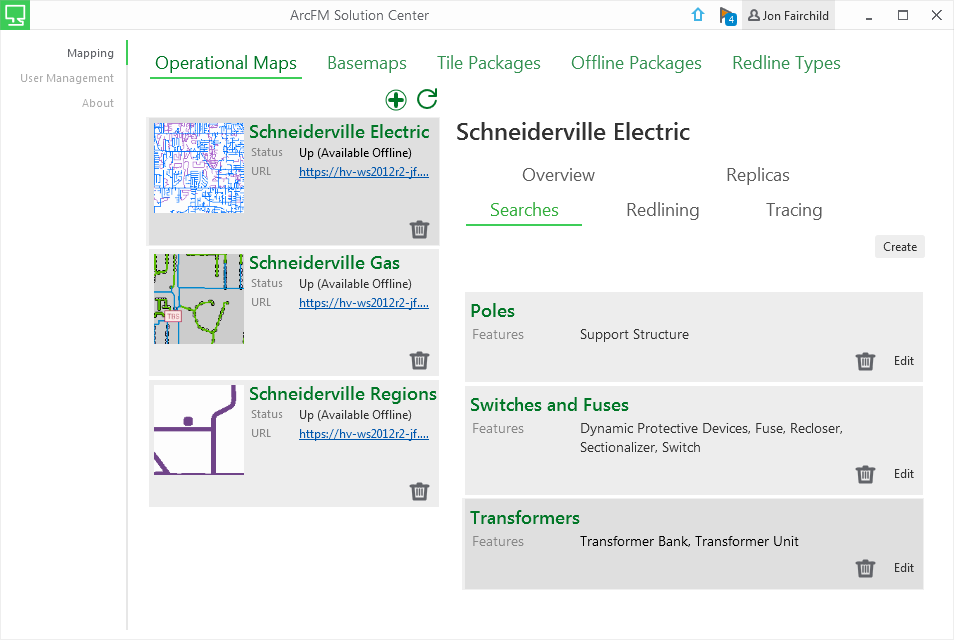Click the home arrow icon in the title bar
The height and width of the screenshot is (640, 954).
(697, 15)
